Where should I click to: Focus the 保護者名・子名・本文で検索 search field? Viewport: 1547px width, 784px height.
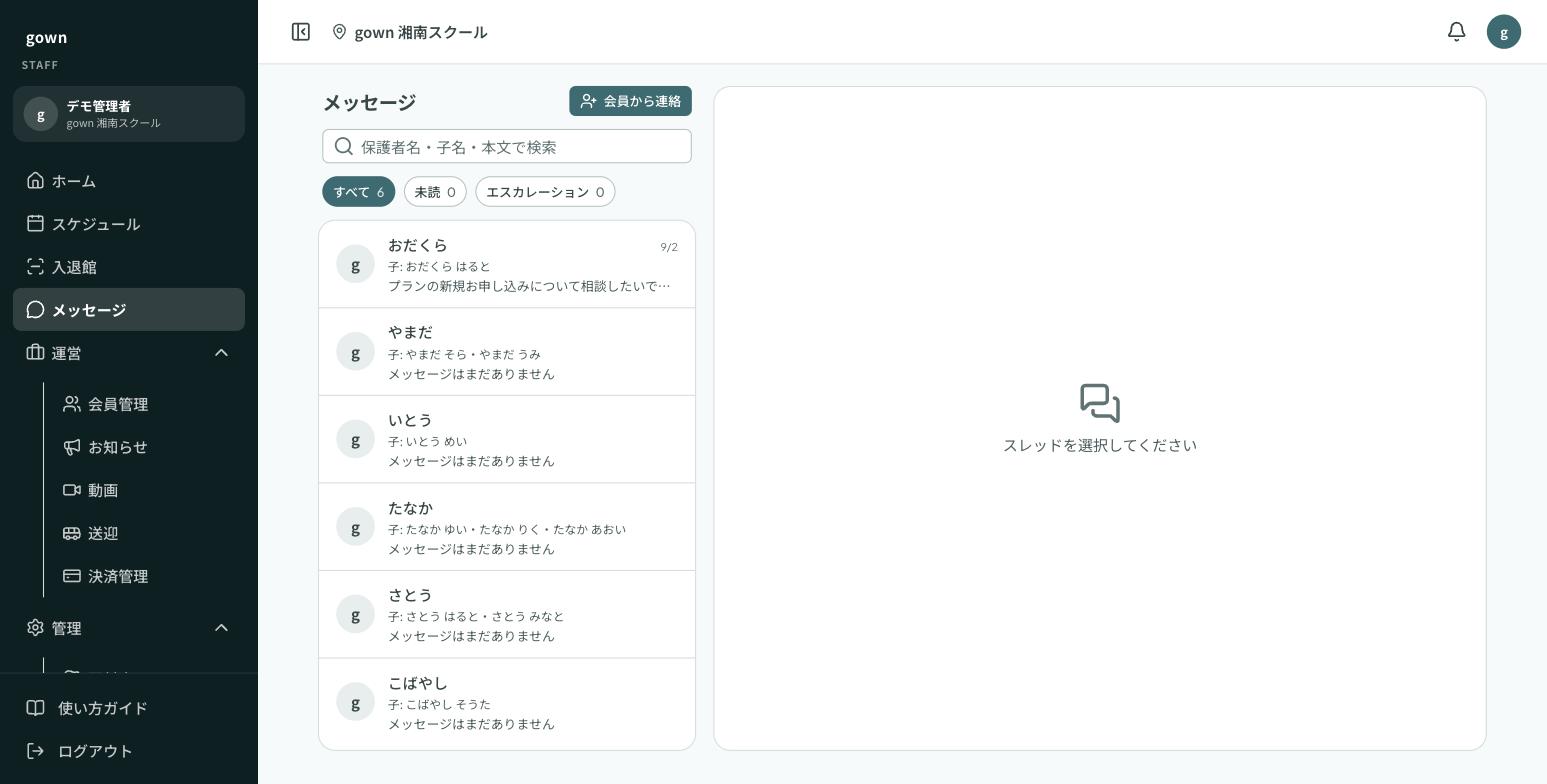coord(507,147)
